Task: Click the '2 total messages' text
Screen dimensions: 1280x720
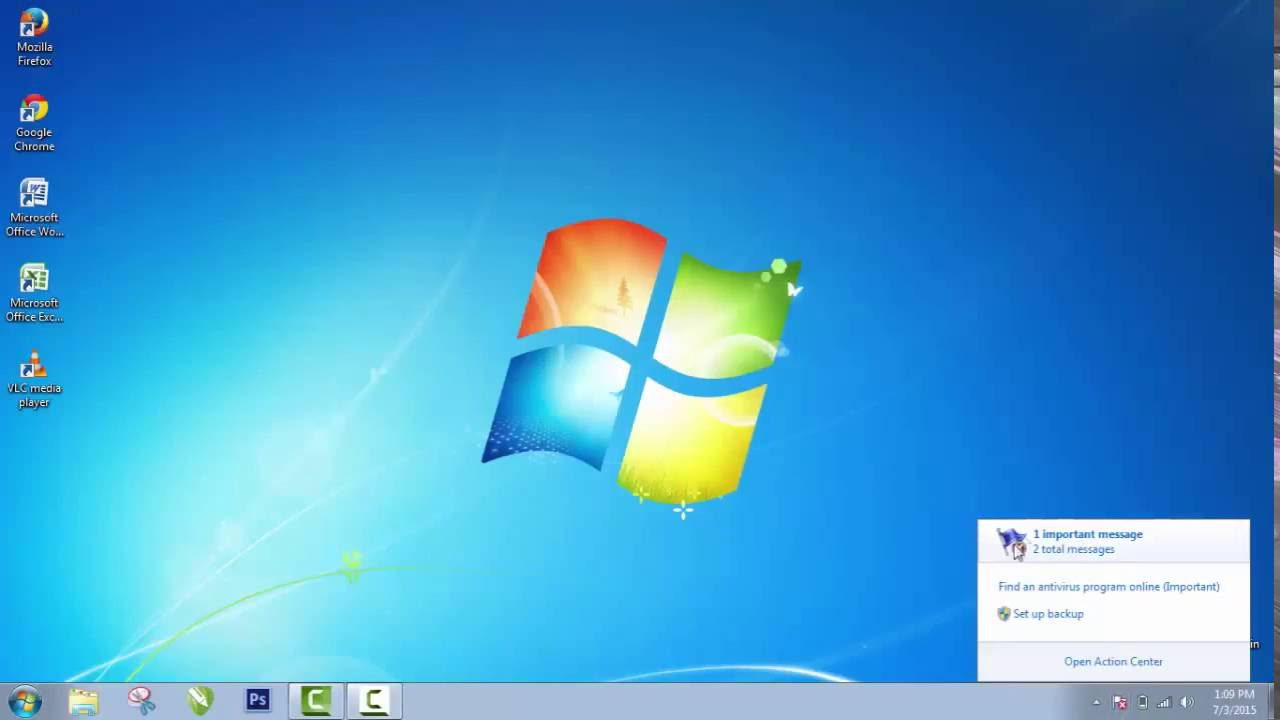Action: point(1073,549)
